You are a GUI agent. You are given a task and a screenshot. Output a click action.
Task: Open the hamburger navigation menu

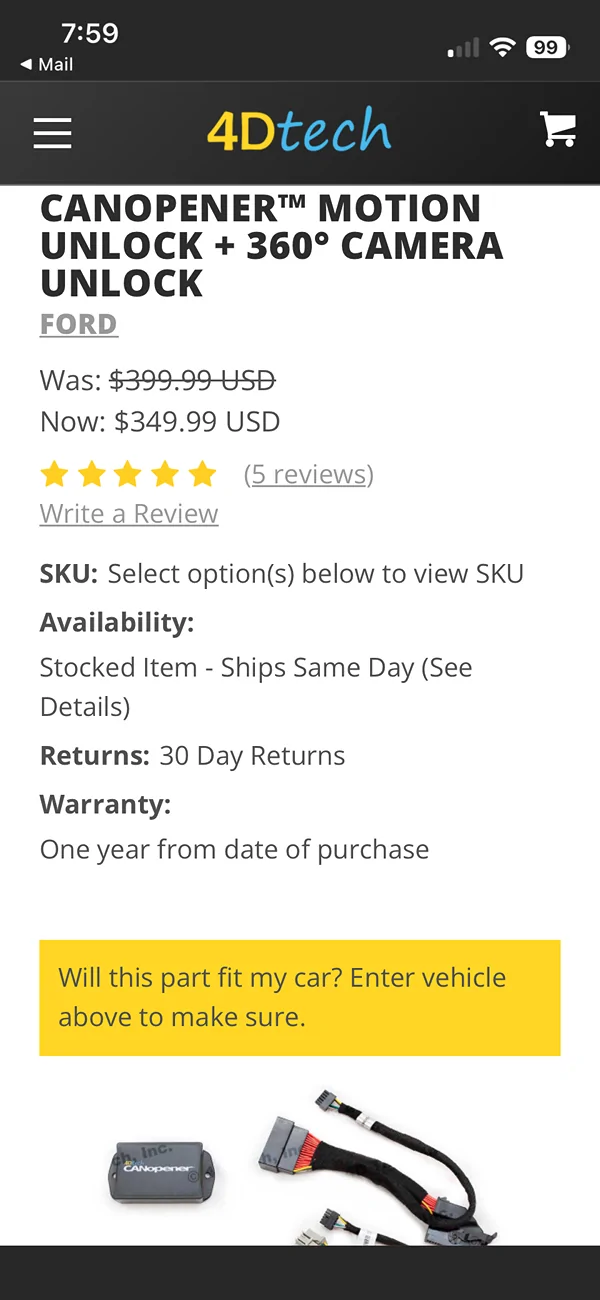(x=53, y=133)
